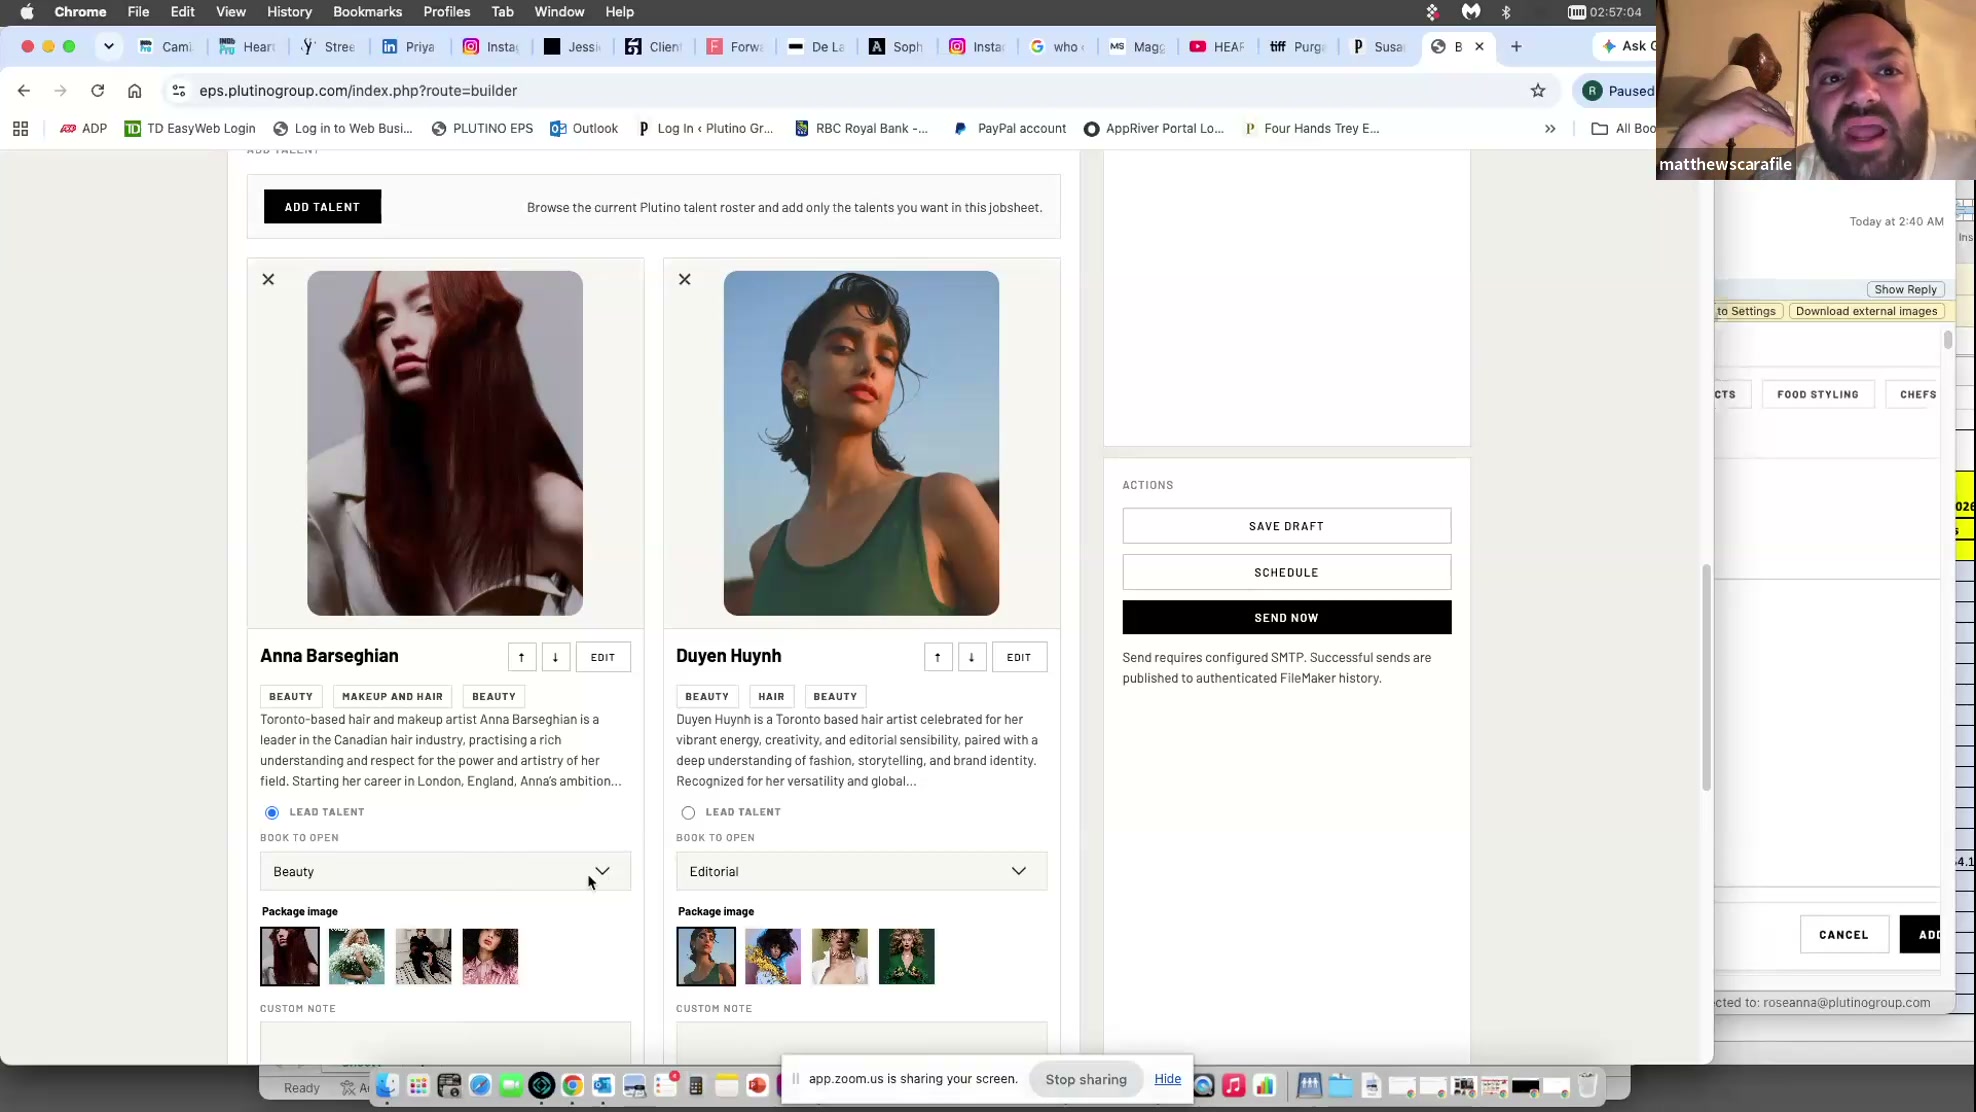Image resolution: width=1976 pixels, height=1112 pixels.
Task: Show hidden bookmarks overflow chevron
Action: [1549, 128]
